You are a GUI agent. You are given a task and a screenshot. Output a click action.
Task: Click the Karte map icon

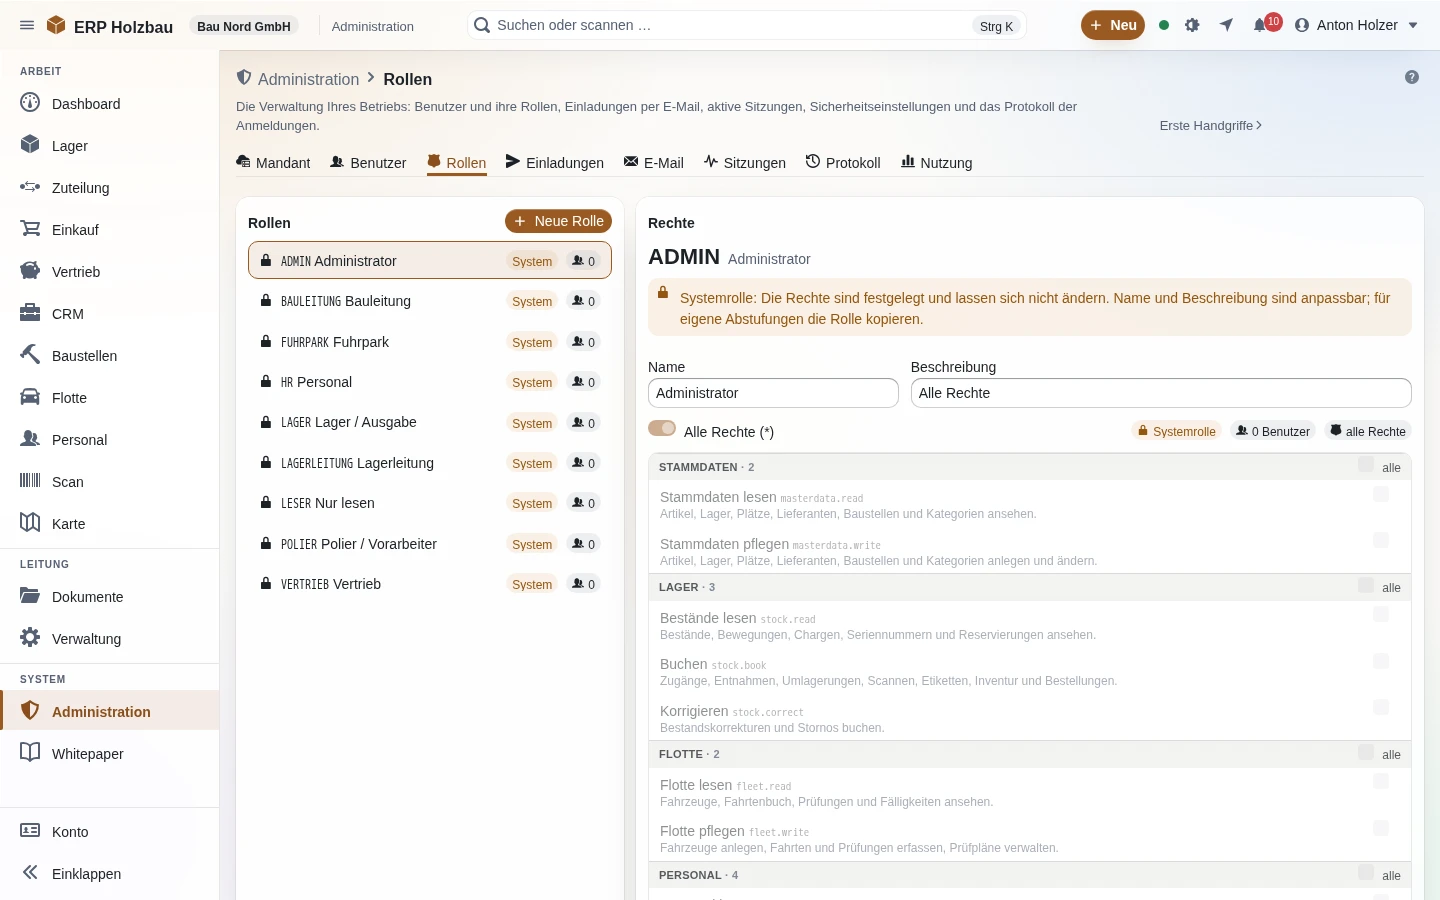click(30, 523)
